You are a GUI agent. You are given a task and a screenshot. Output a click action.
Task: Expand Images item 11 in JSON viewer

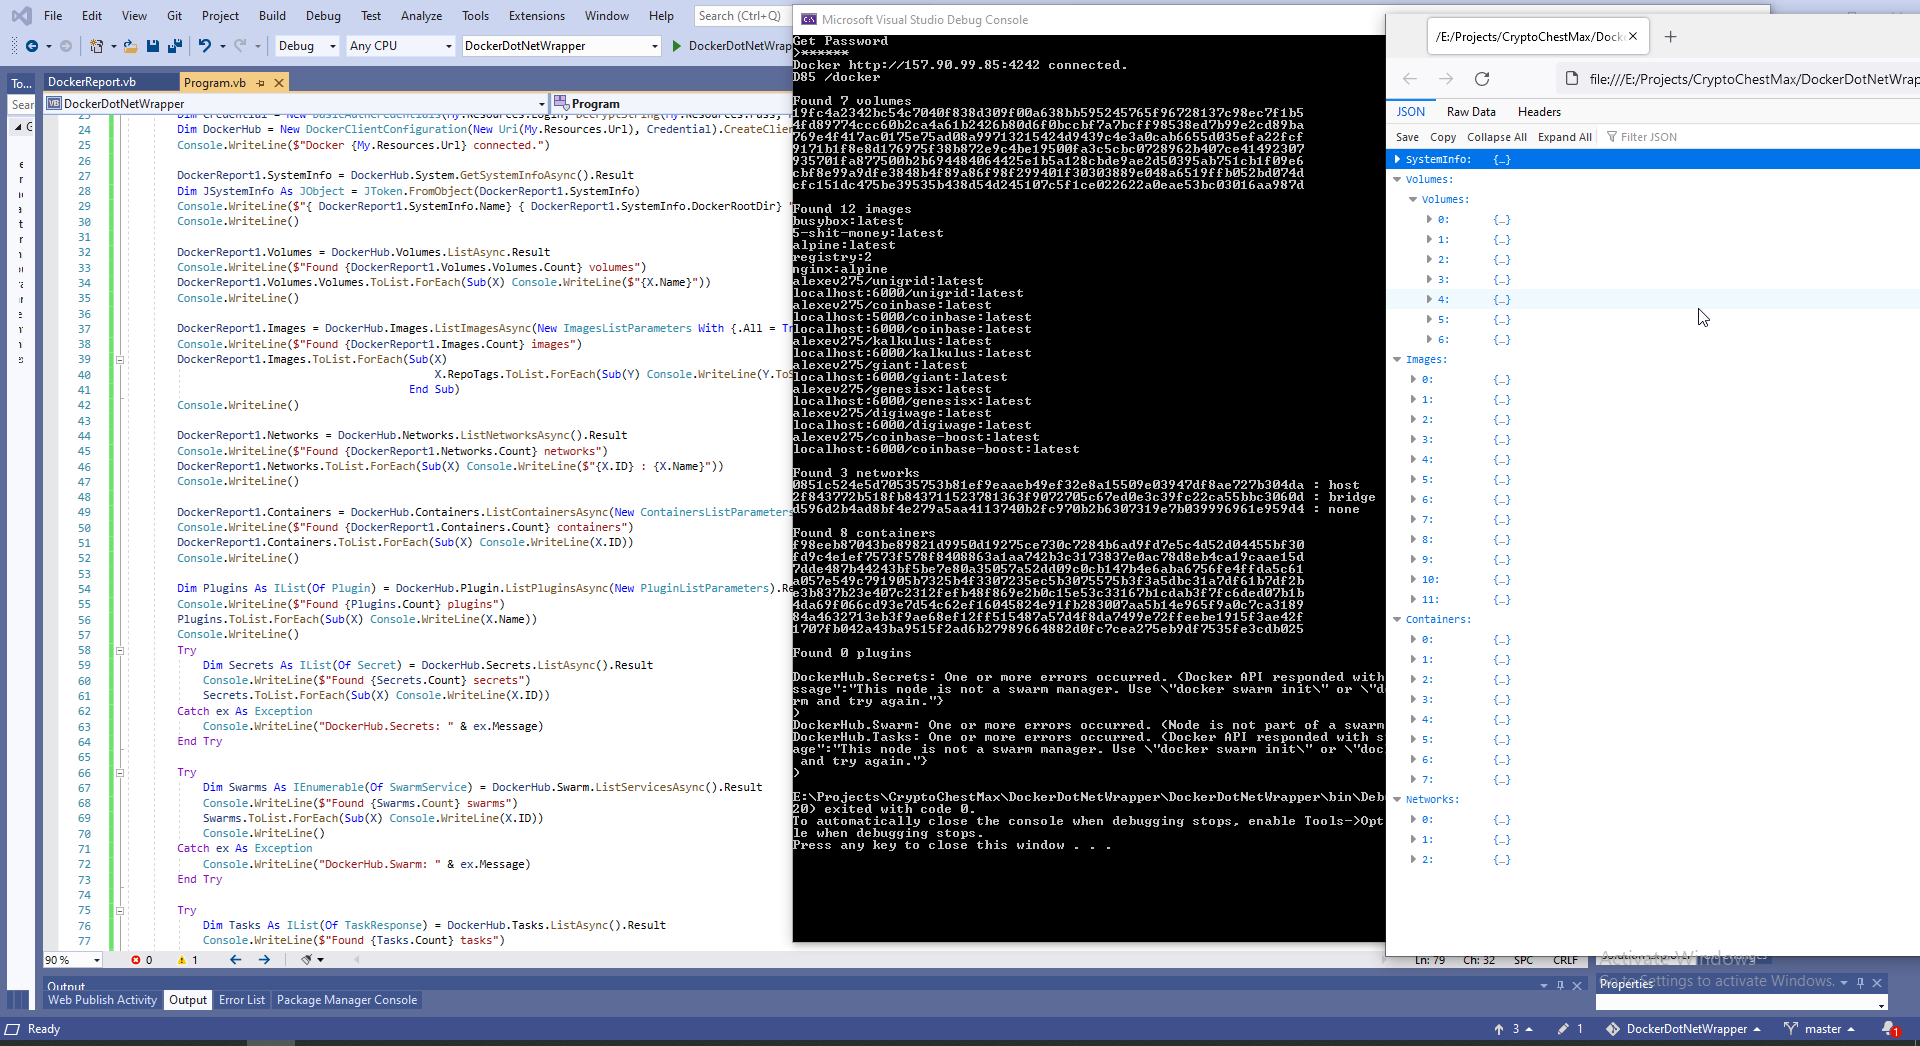(1413, 599)
